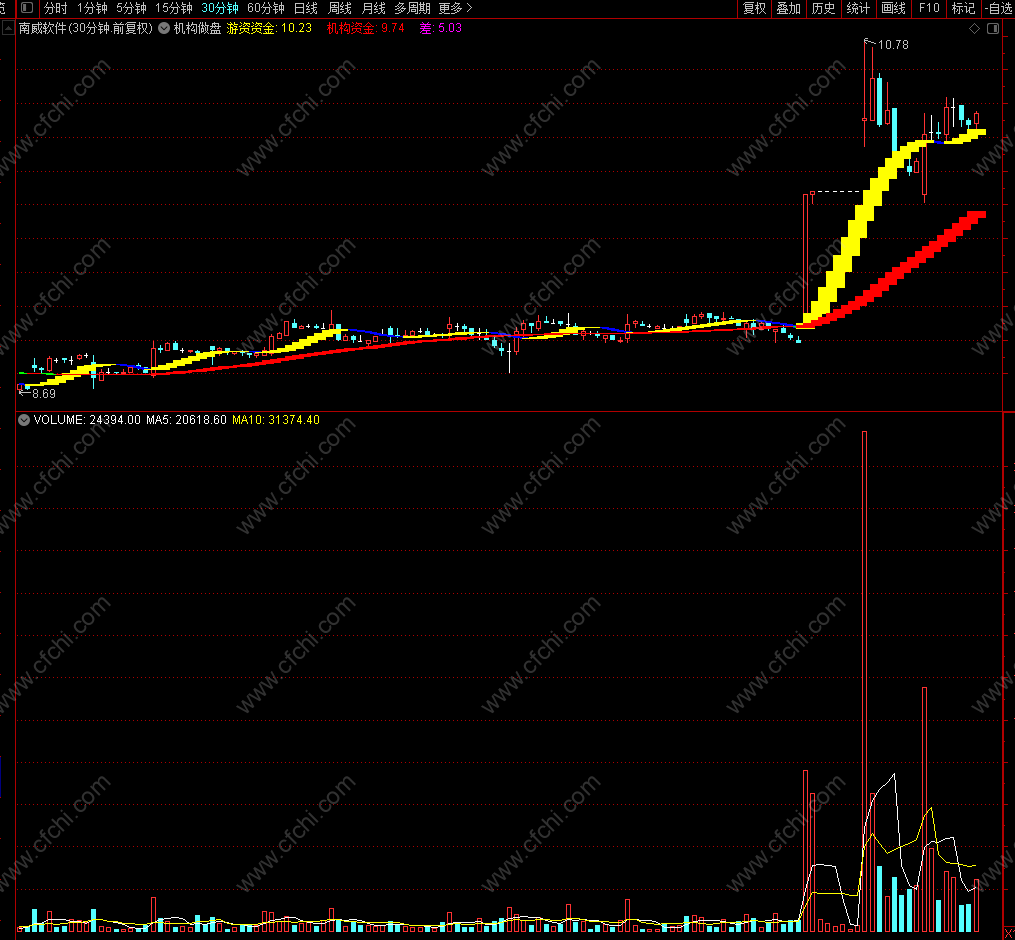Activate the 画线 drawing tools
The height and width of the screenshot is (940, 1015).
(893, 8)
